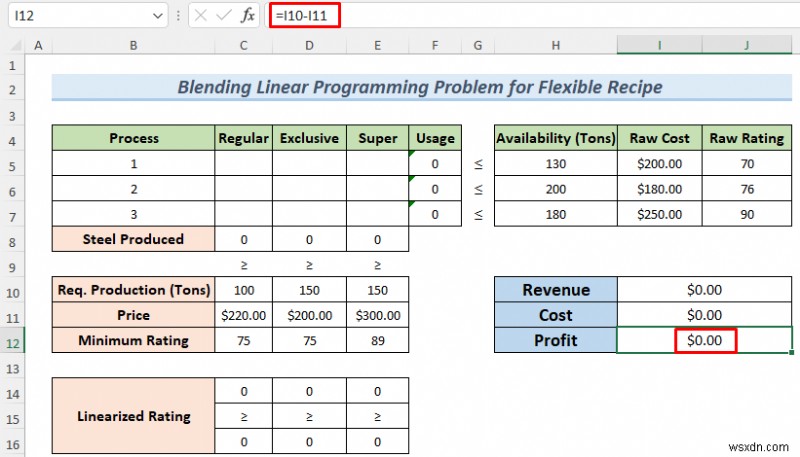Click empty Exclusive cell for Process 2

[309, 189]
